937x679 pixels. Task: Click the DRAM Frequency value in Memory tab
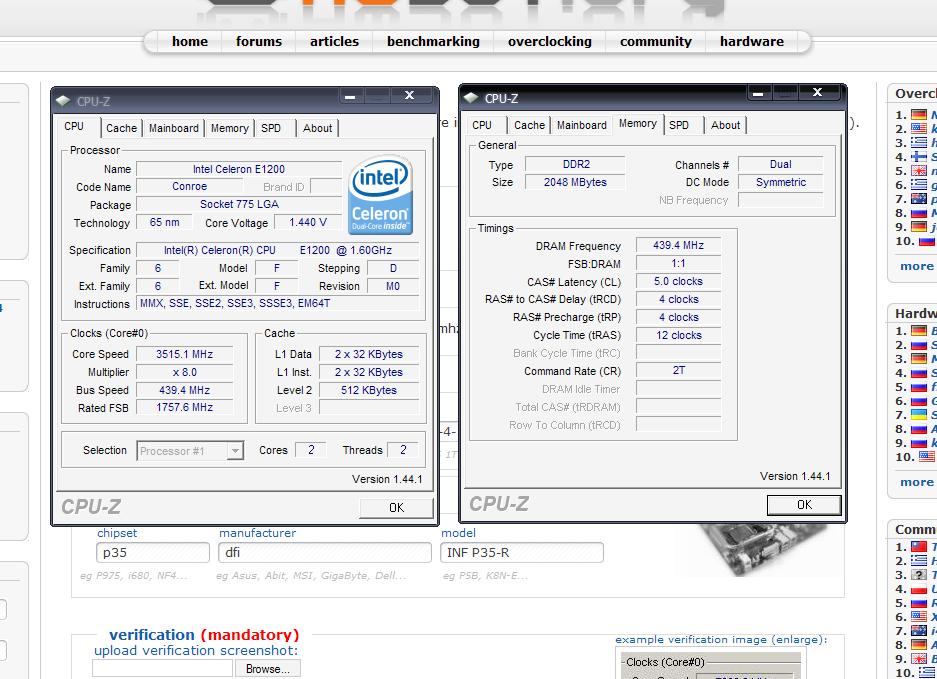click(x=678, y=245)
